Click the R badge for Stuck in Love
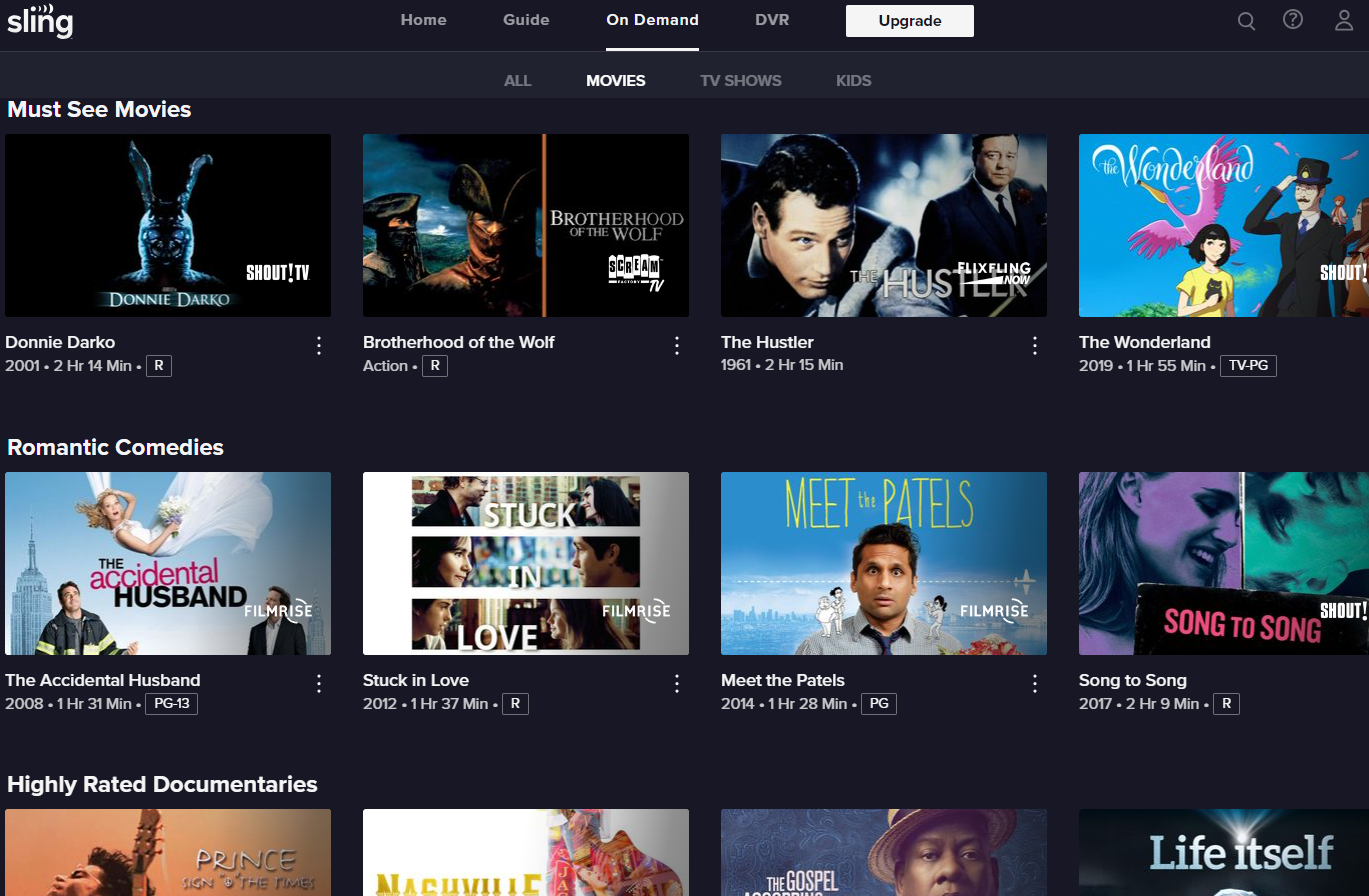The width and height of the screenshot is (1369, 896). [x=515, y=704]
